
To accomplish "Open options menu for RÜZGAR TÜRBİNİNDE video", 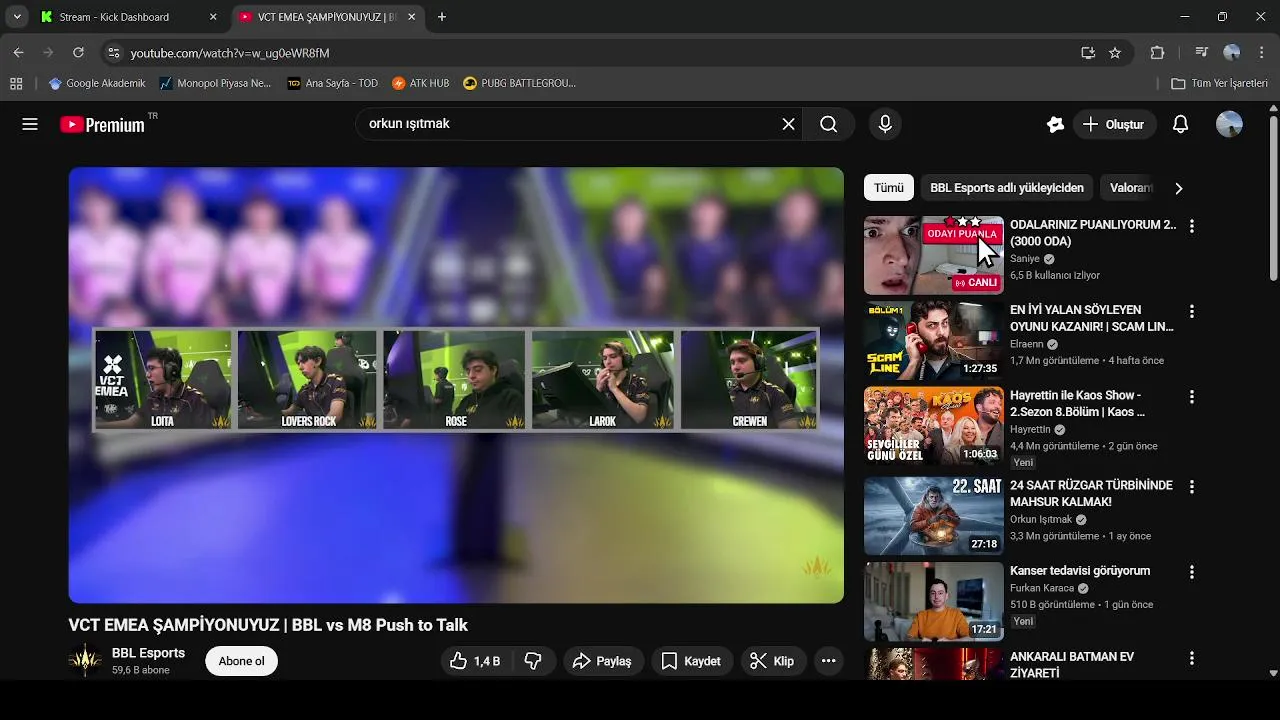I will 1191,487.
